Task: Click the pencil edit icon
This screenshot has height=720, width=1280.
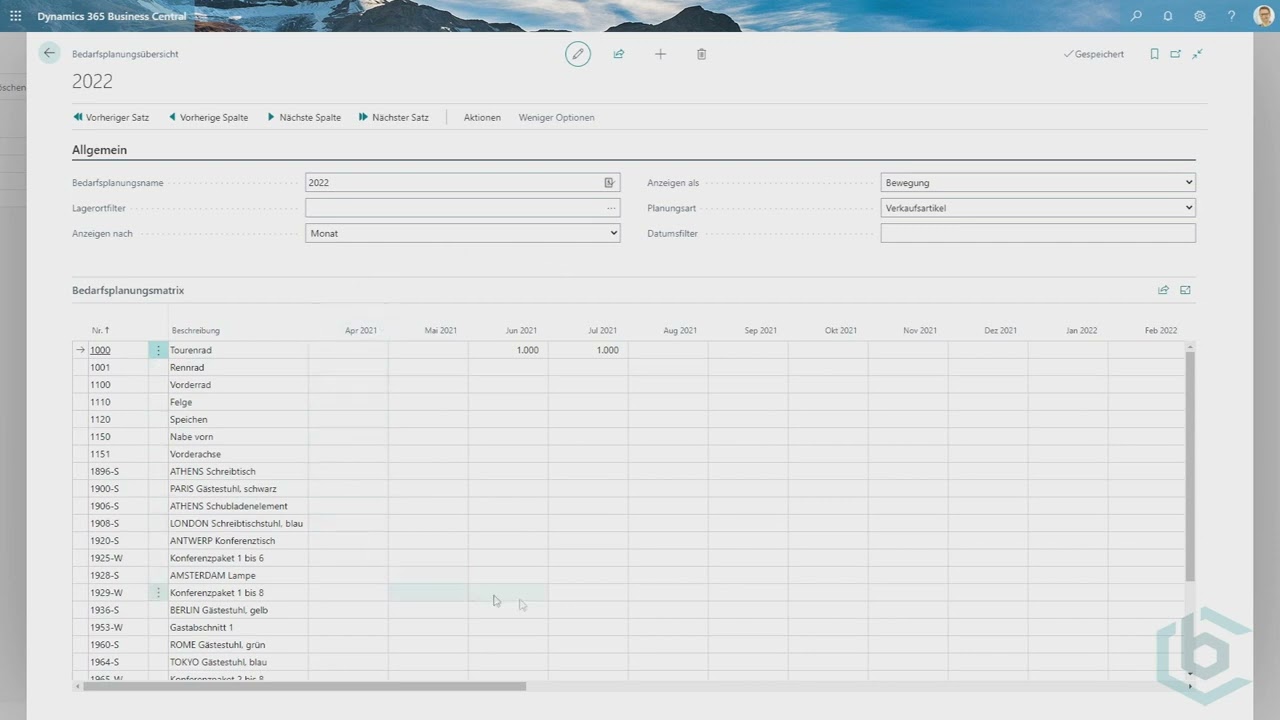Action: coord(578,54)
